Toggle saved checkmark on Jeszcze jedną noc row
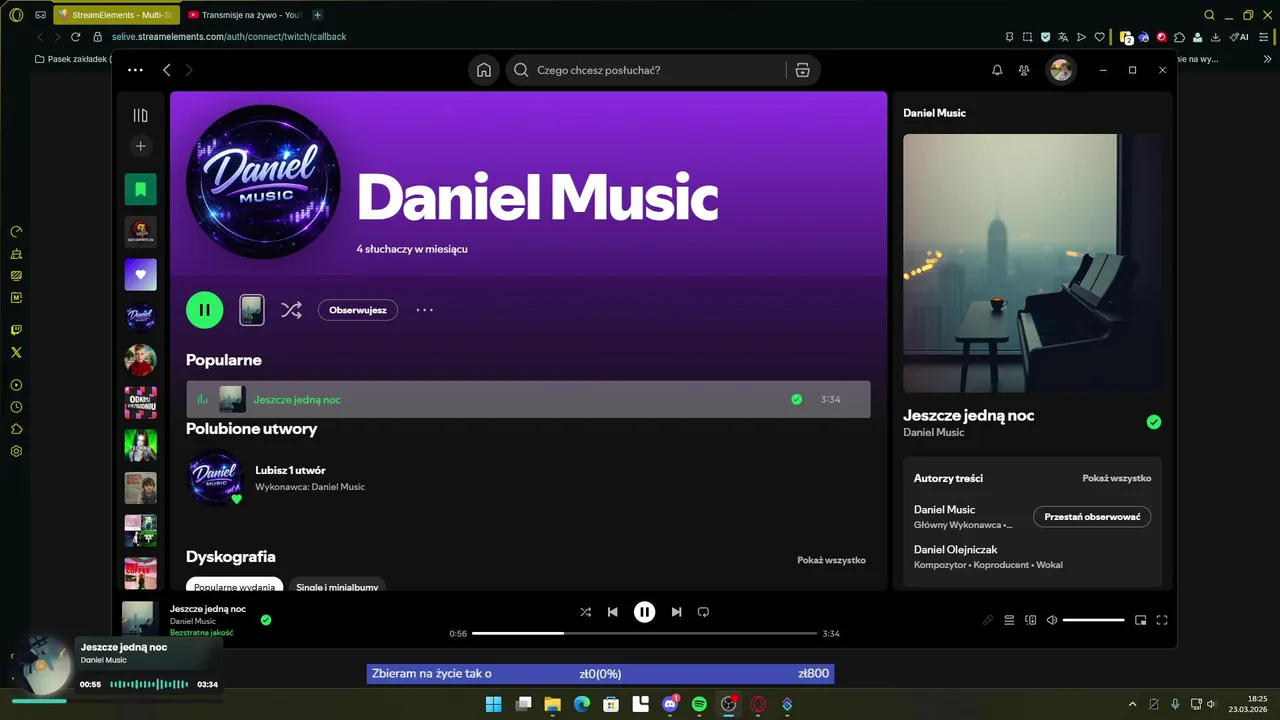This screenshot has width=1280, height=720. pos(797,399)
